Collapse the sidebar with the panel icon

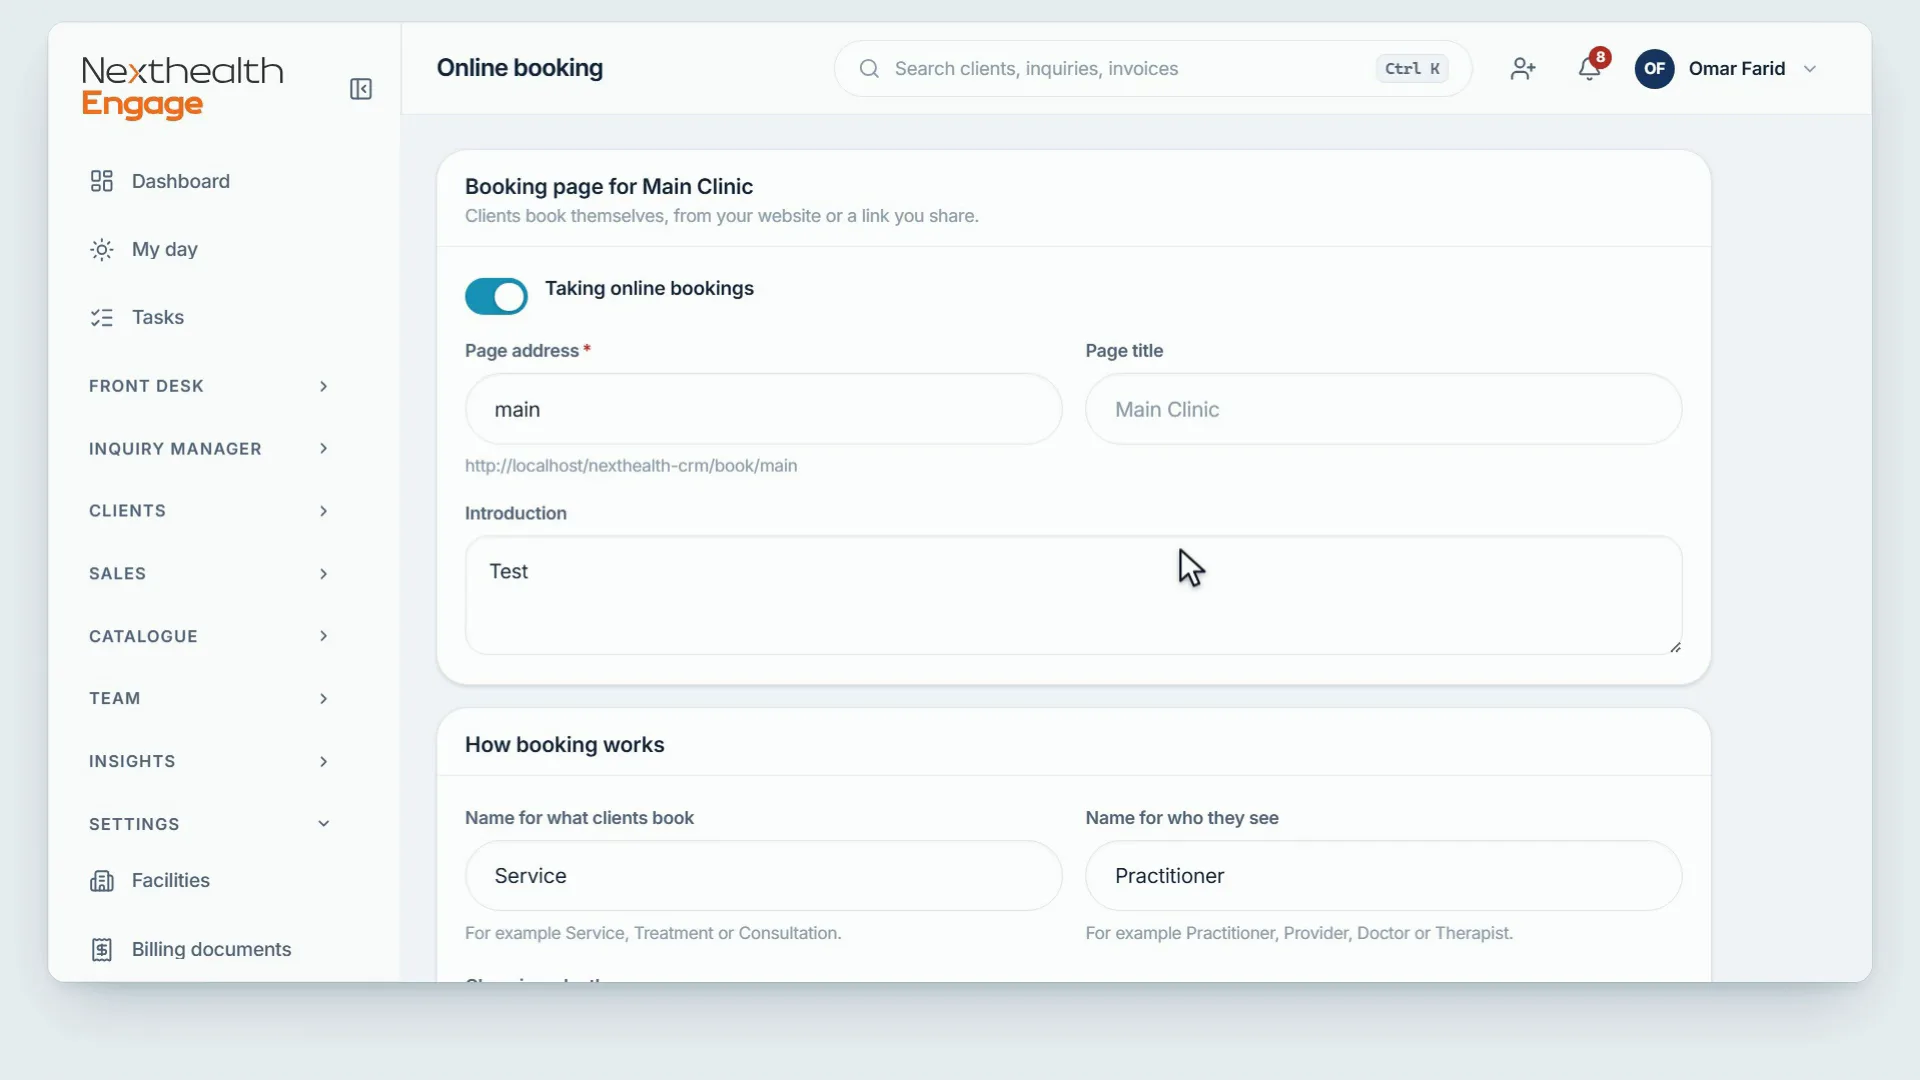361,90
